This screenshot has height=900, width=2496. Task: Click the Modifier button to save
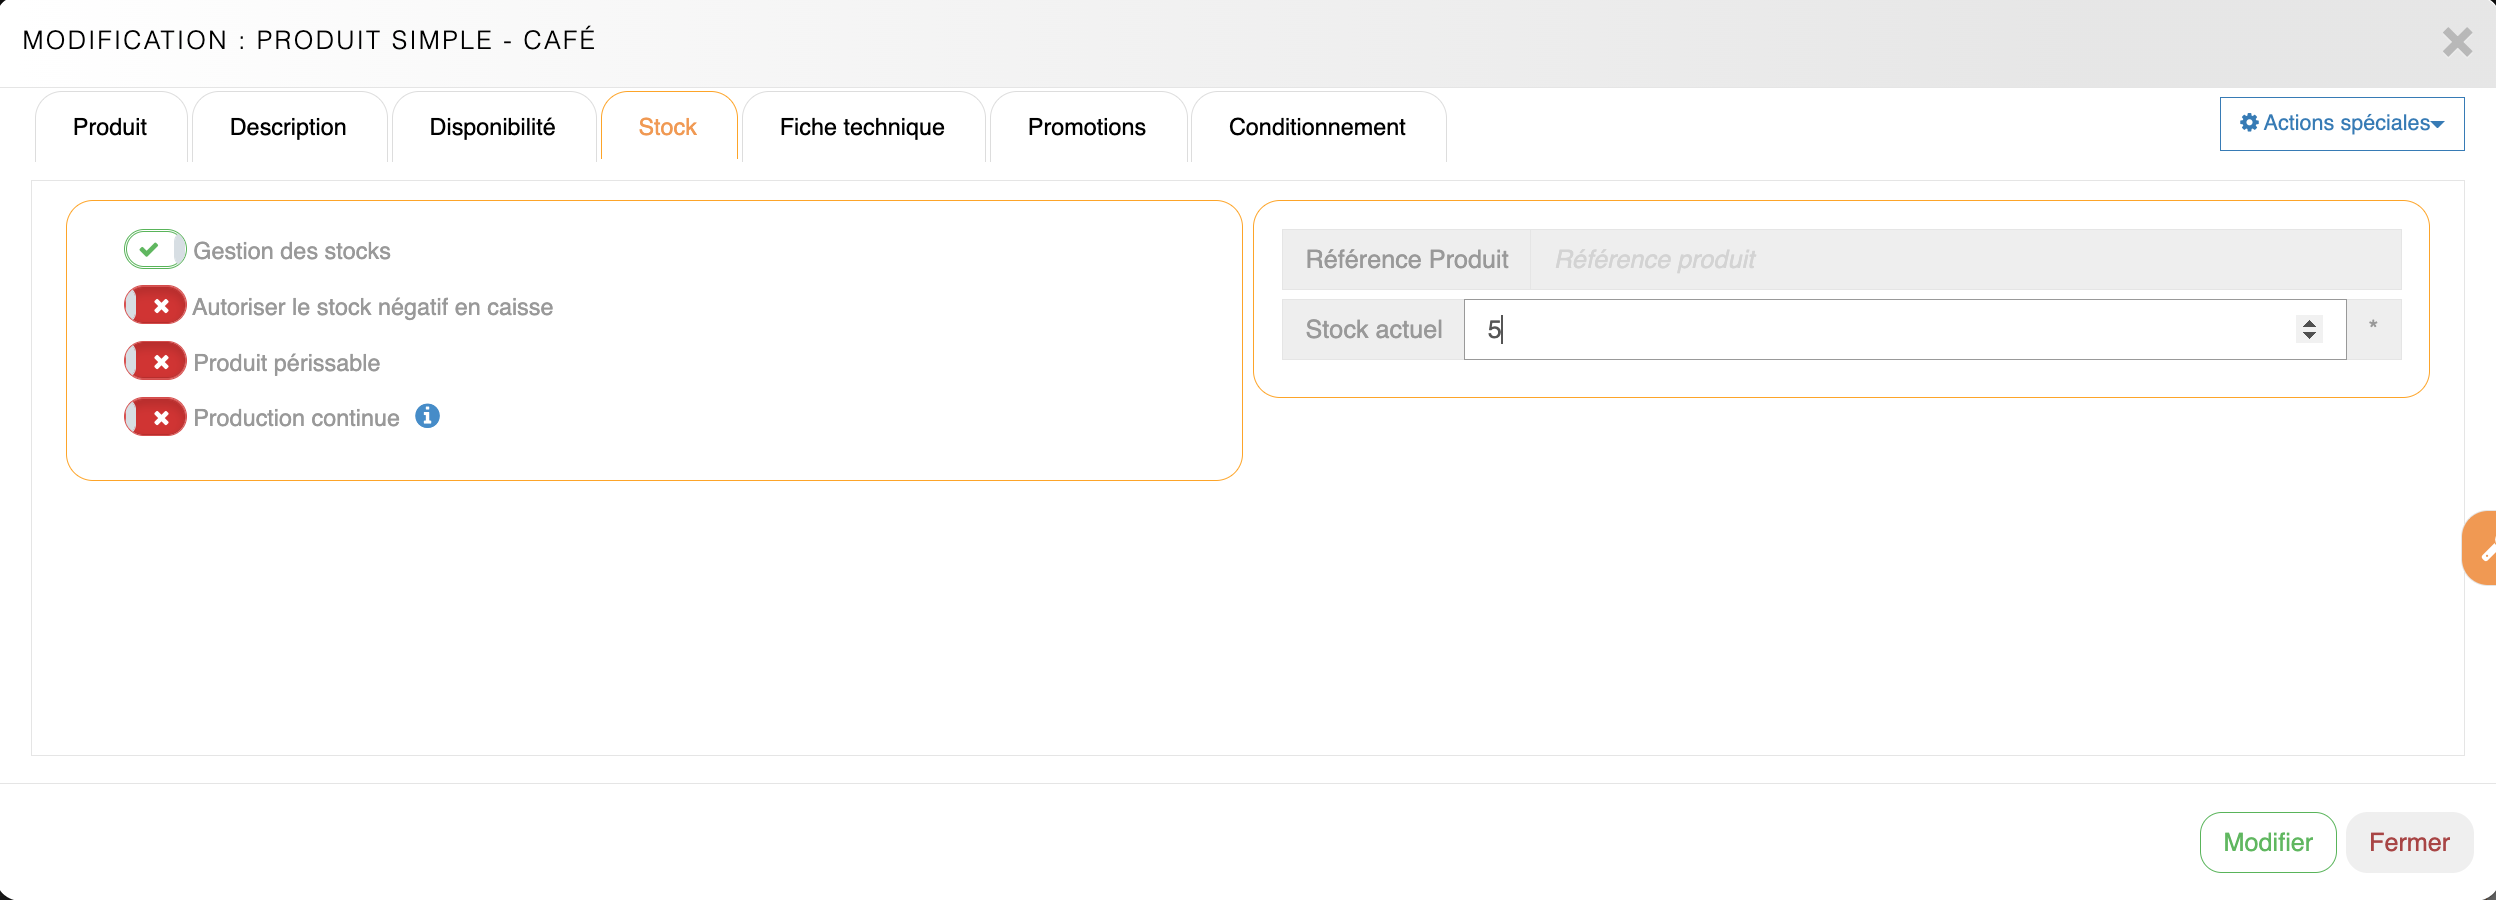[2267, 842]
